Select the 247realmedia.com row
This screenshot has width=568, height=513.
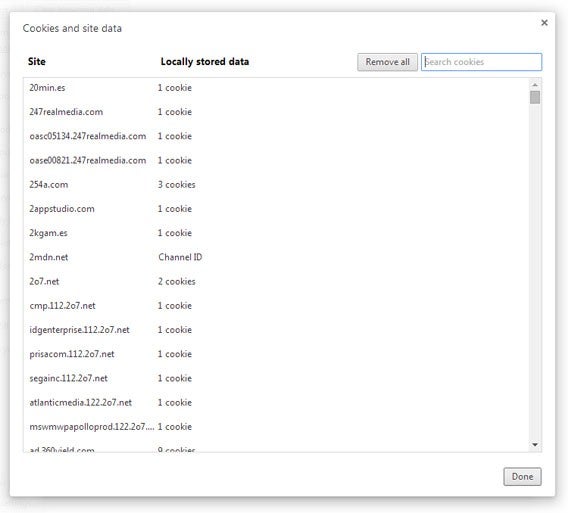click(276, 112)
